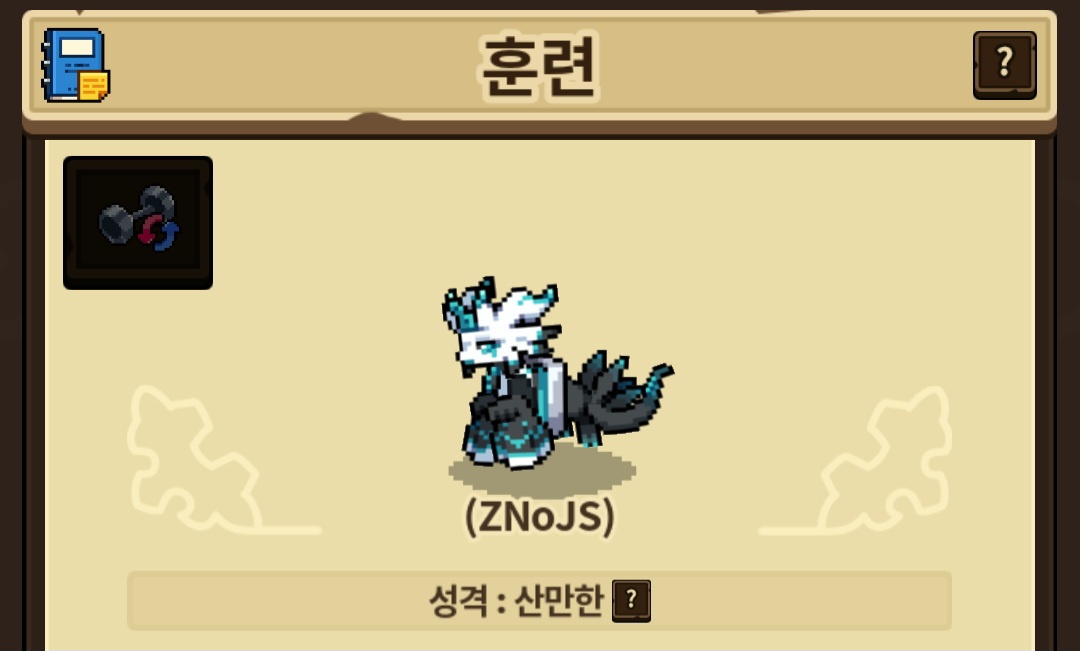Click the help question mark beside the 훈련 title
This screenshot has width=1080, height=651.
(x=1004, y=65)
